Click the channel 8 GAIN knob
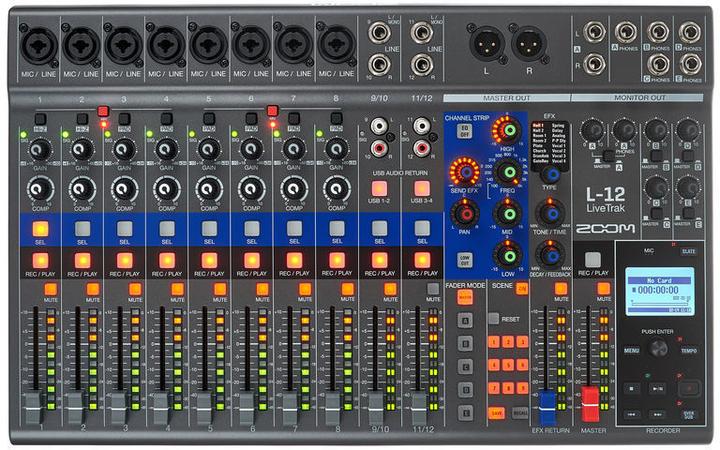The height and width of the screenshot is (450, 720). 337,149
